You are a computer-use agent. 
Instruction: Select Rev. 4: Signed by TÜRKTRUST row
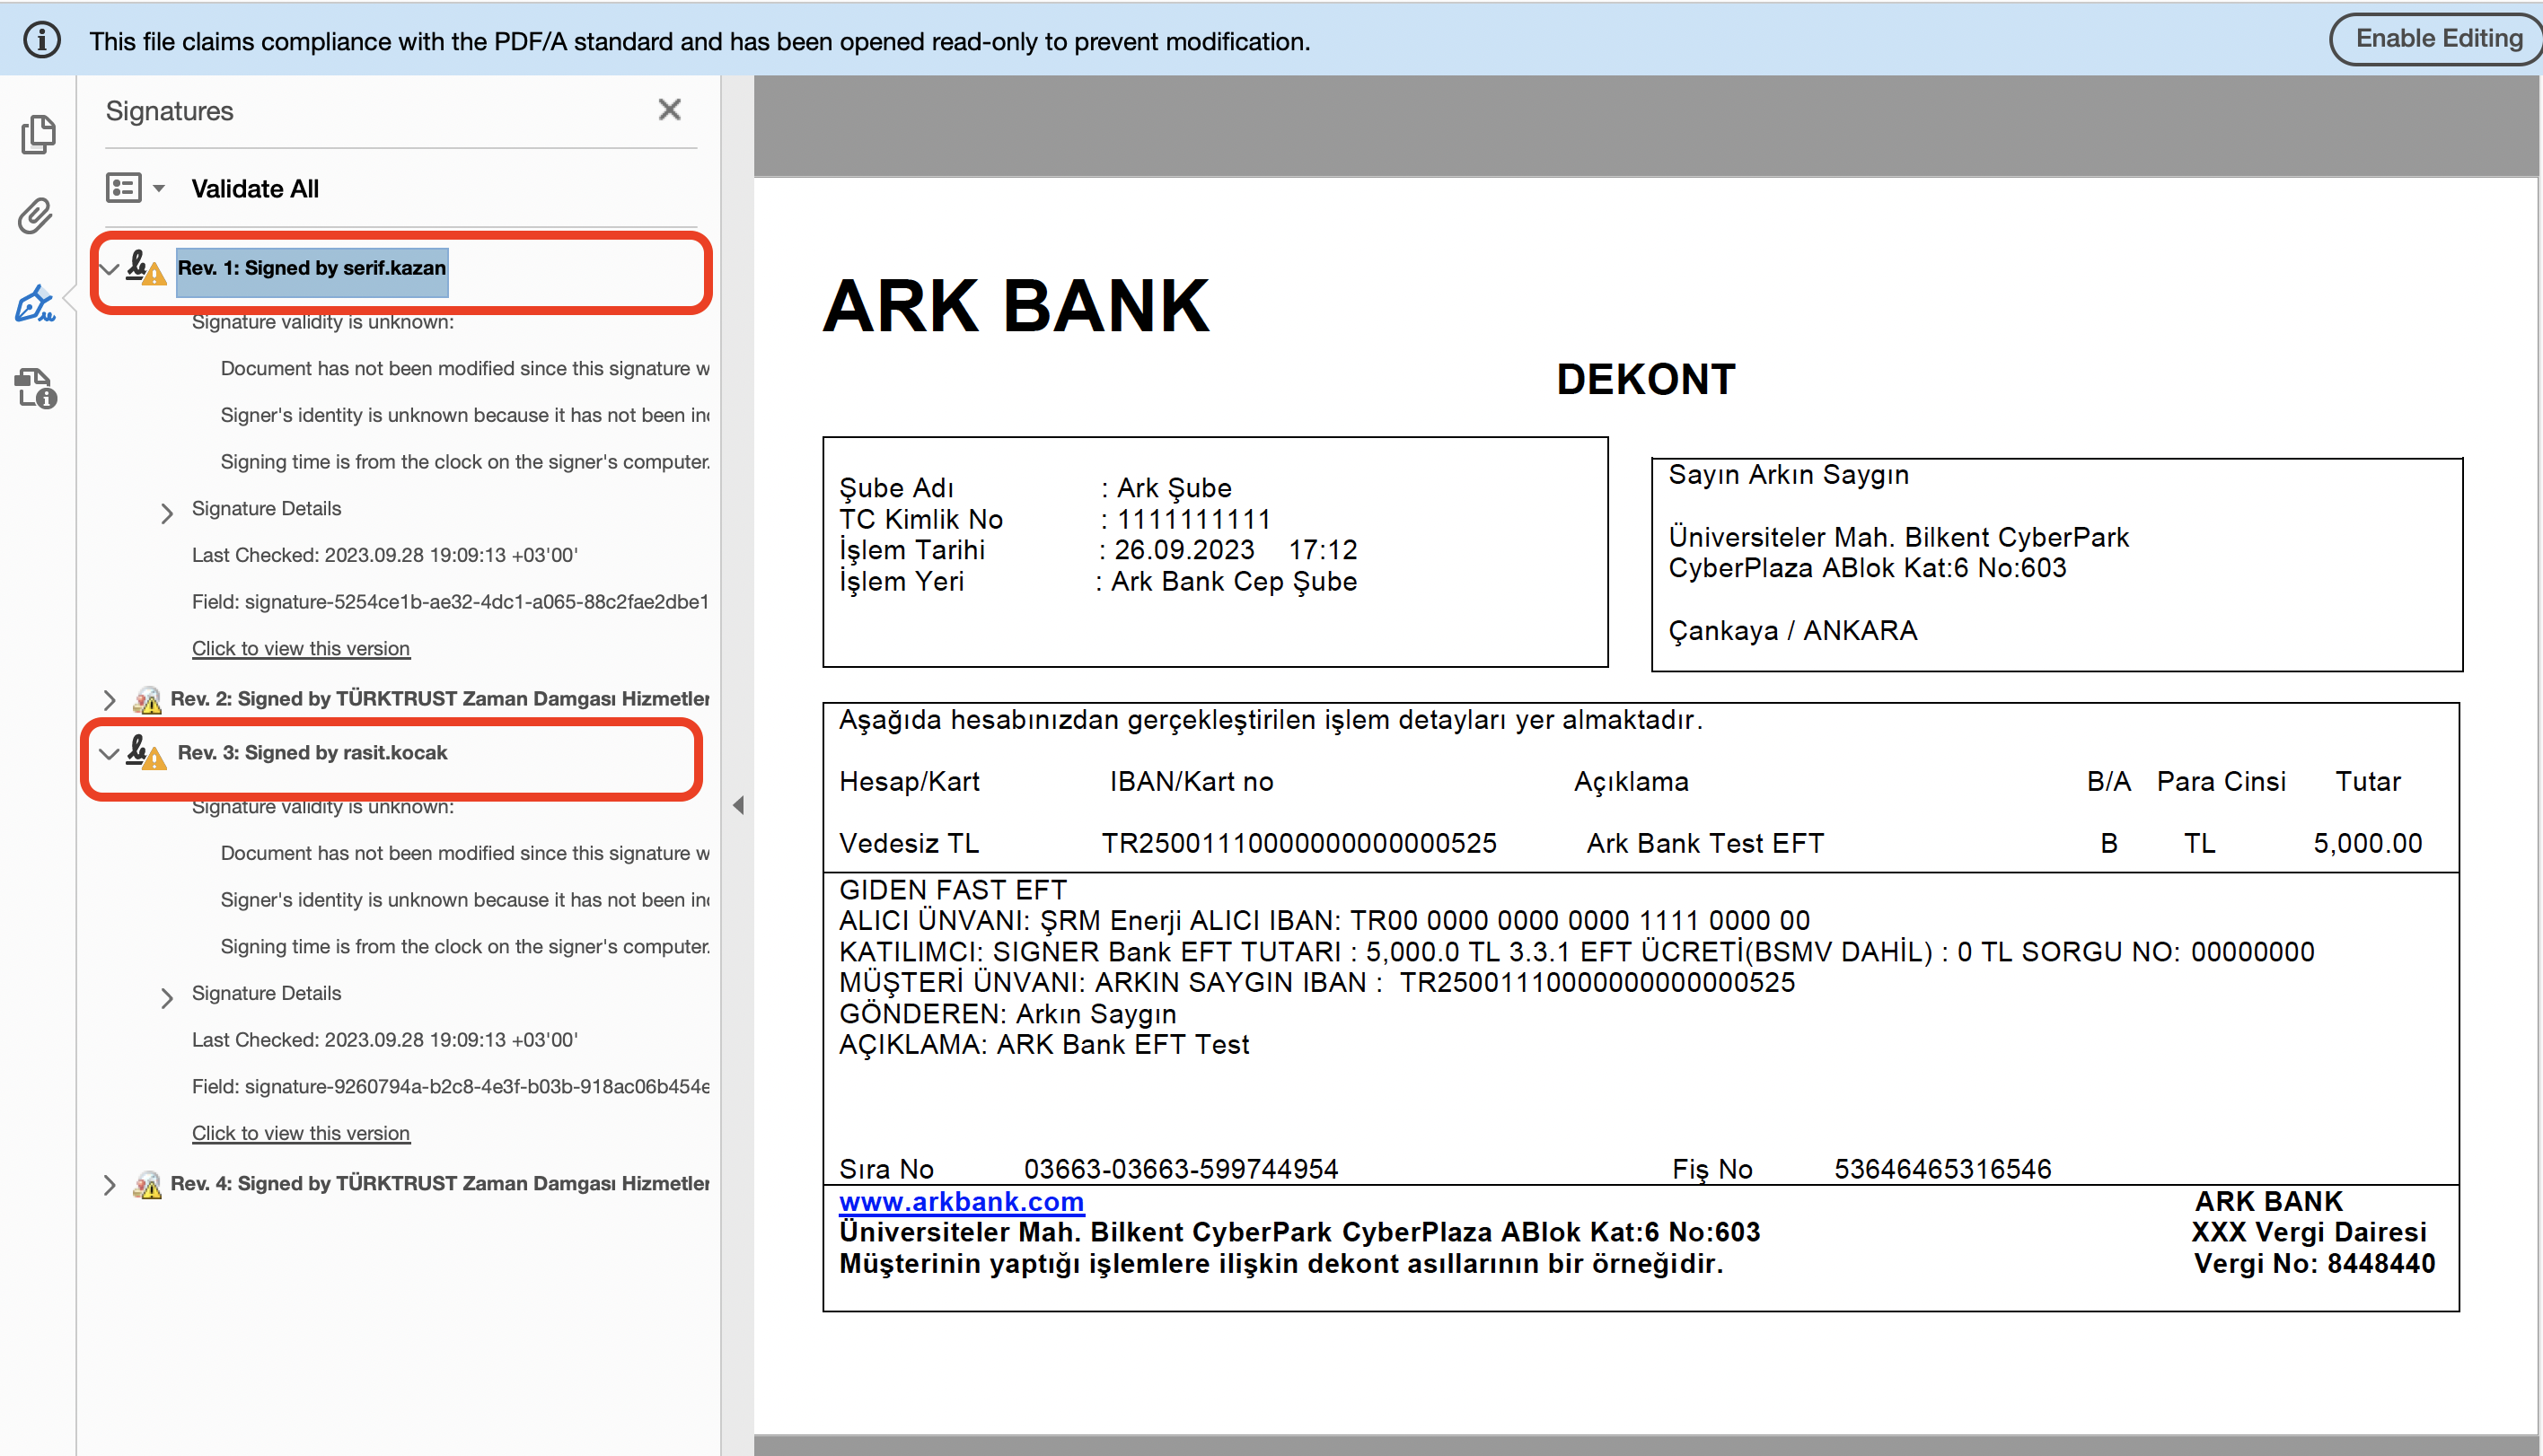click(440, 1184)
